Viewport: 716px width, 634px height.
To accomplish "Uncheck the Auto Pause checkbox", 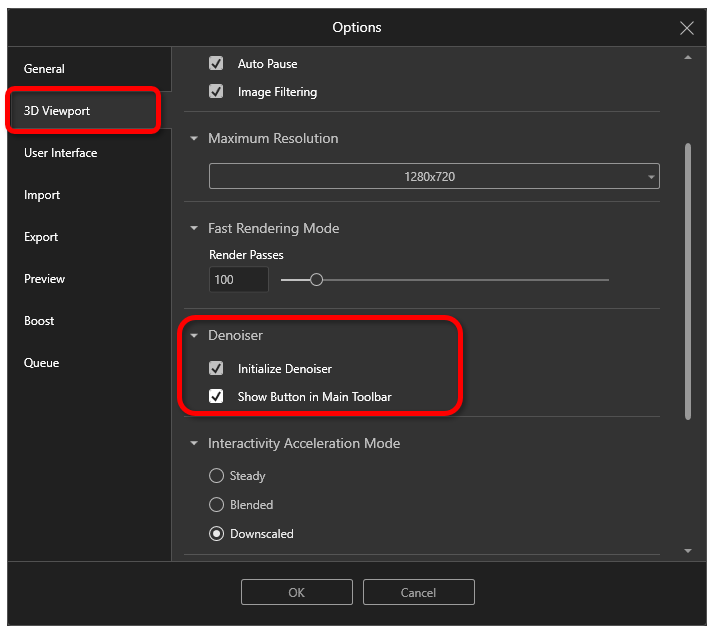I will click(216, 63).
